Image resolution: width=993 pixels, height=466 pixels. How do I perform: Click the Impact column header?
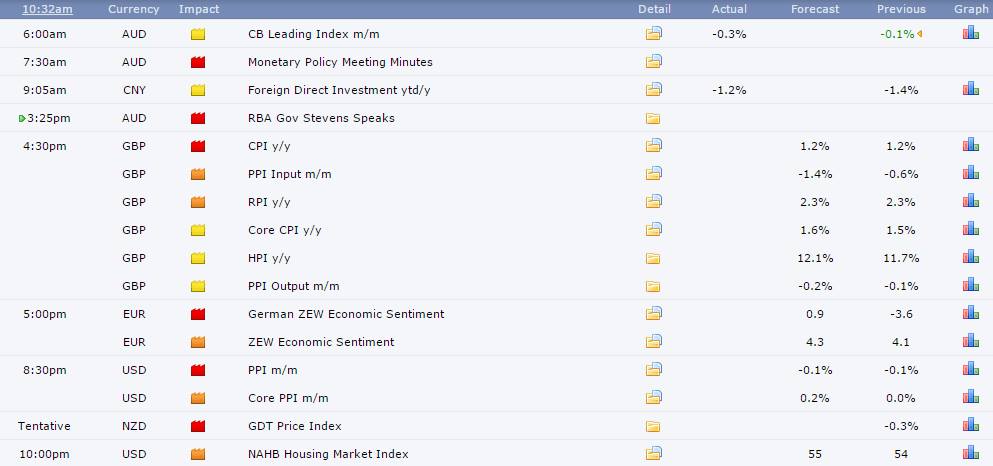[199, 9]
